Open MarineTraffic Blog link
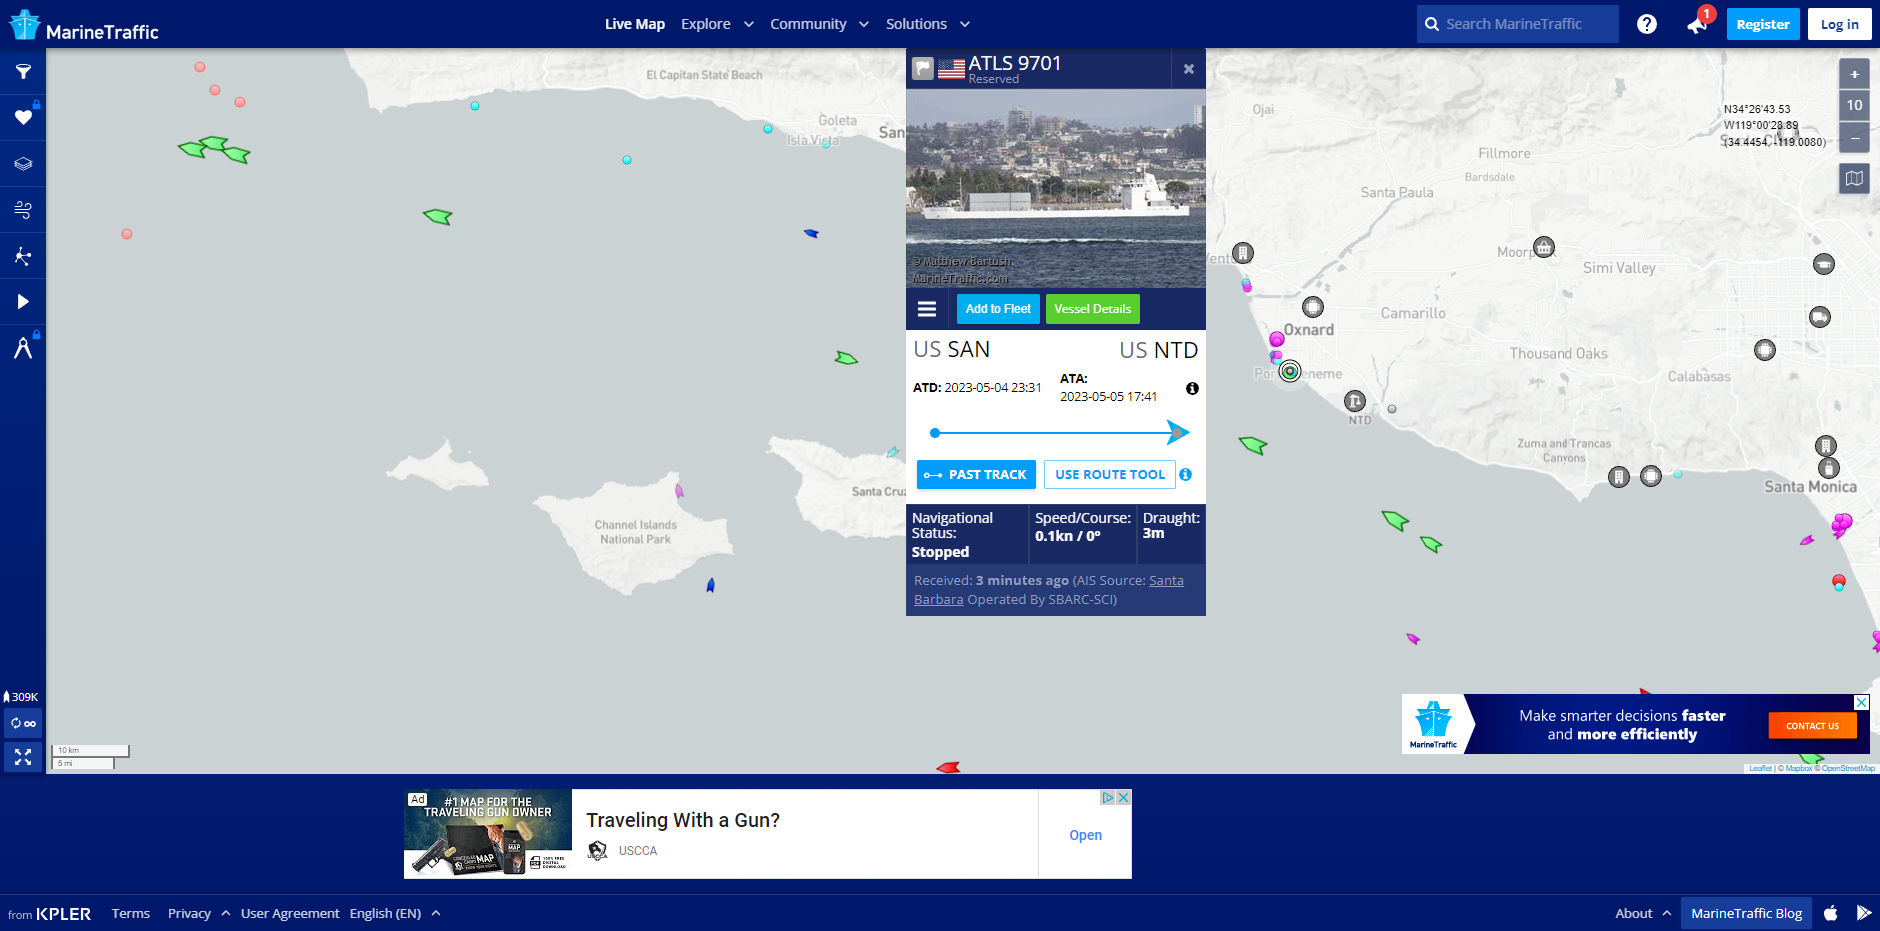 1746,913
